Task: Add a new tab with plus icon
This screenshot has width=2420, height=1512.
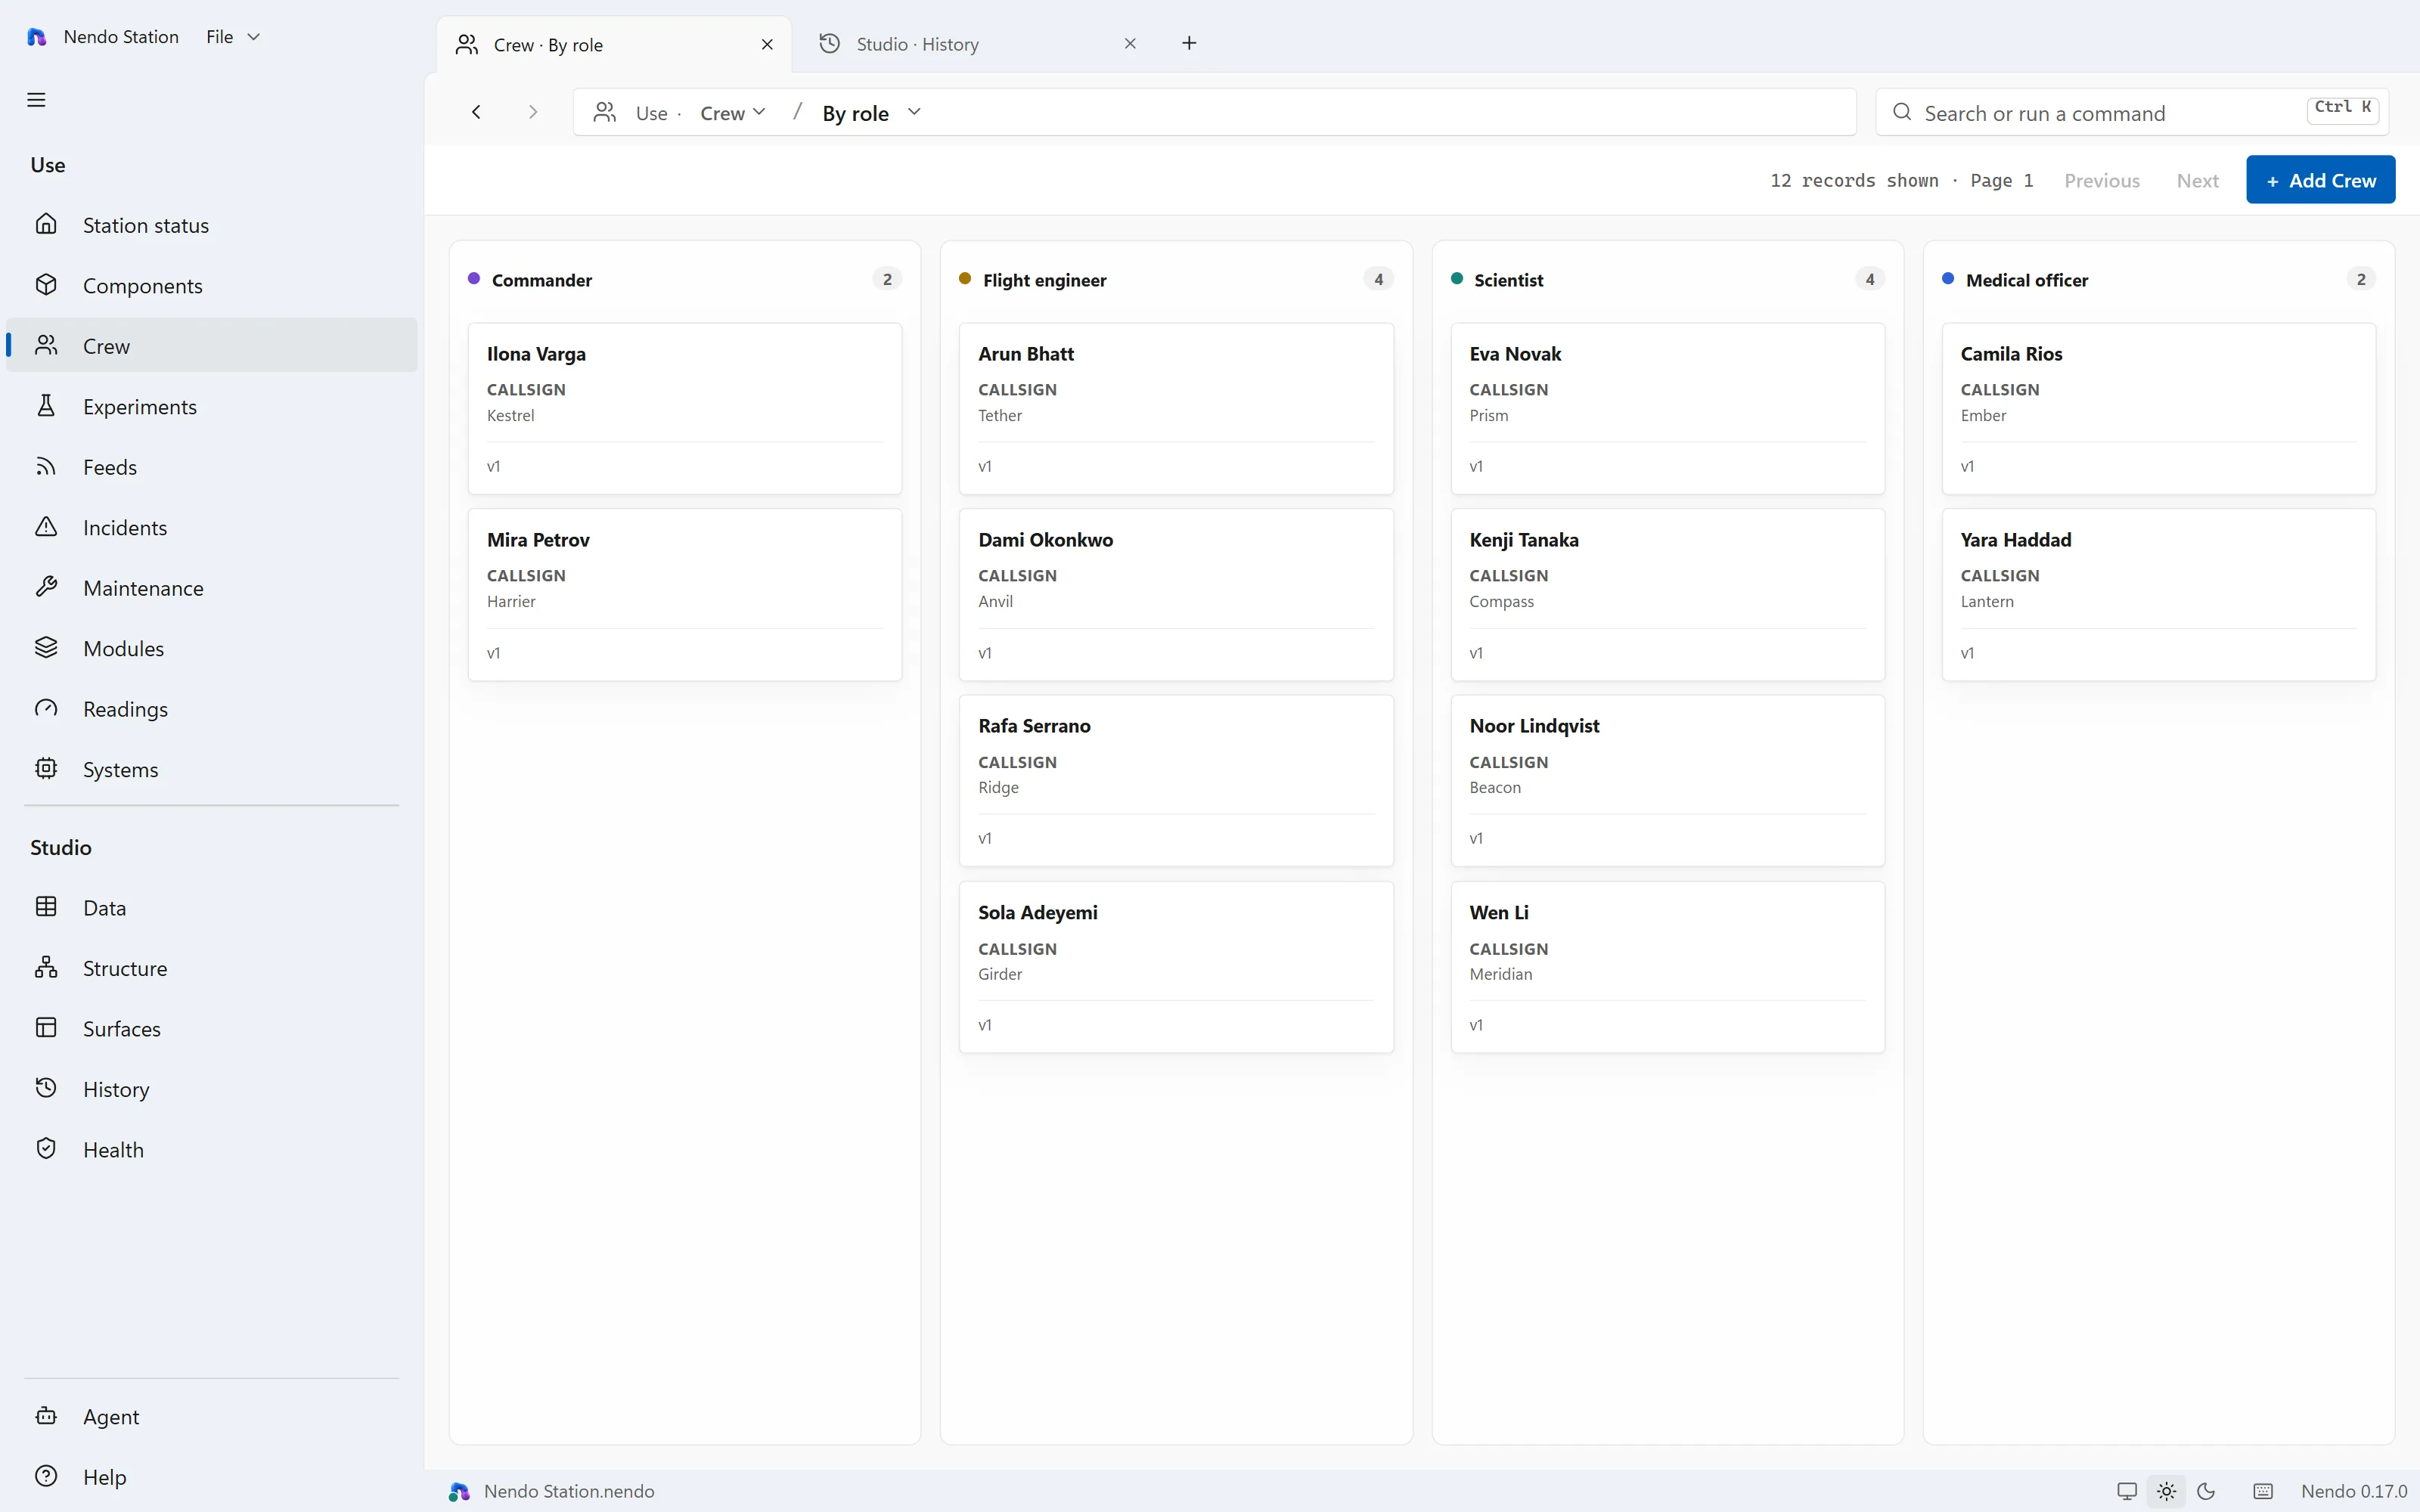Action: [x=1189, y=43]
